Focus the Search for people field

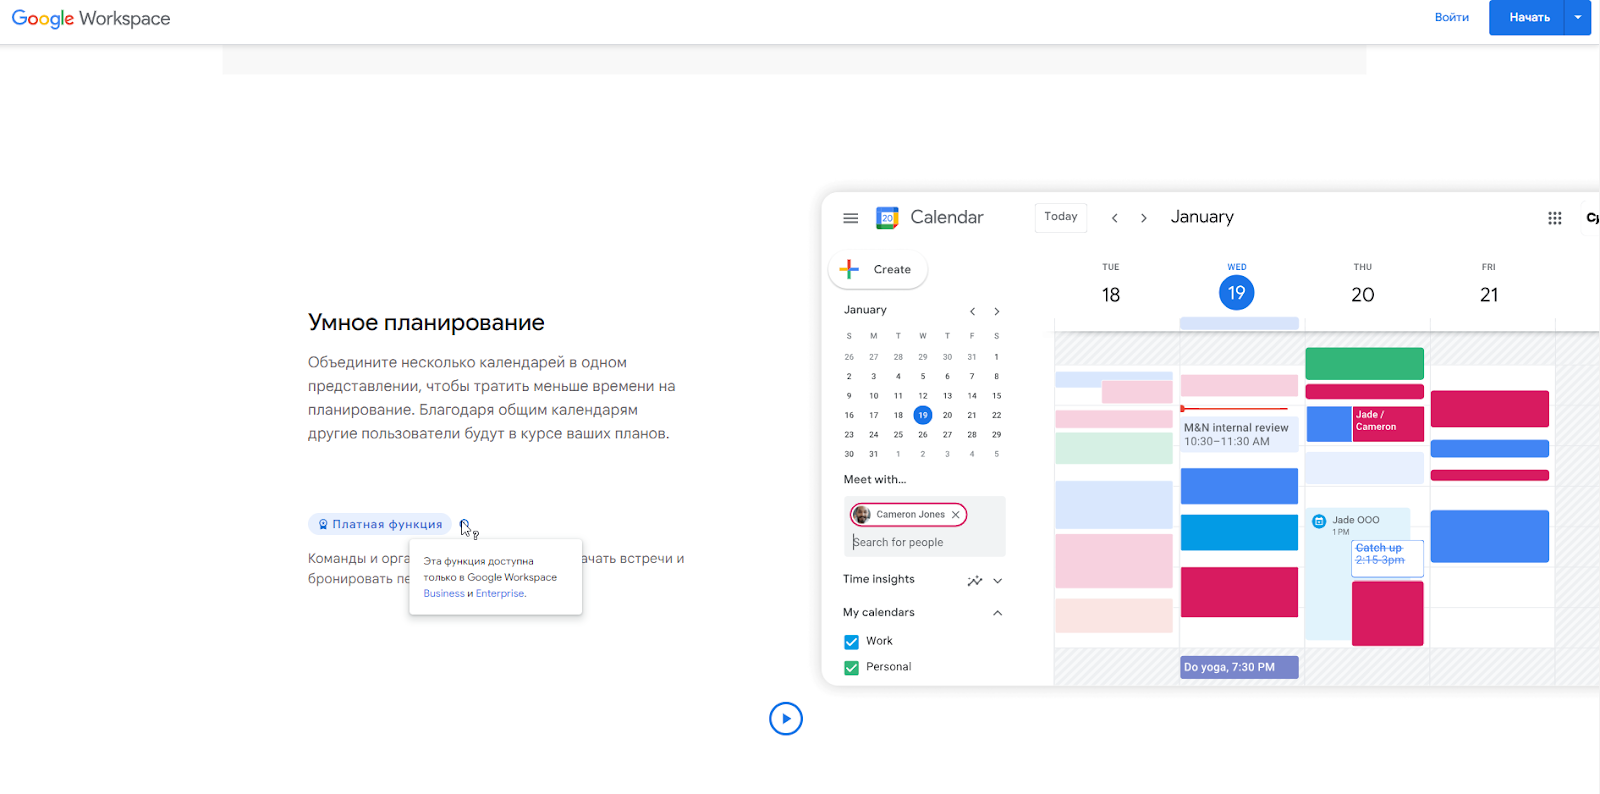[924, 542]
